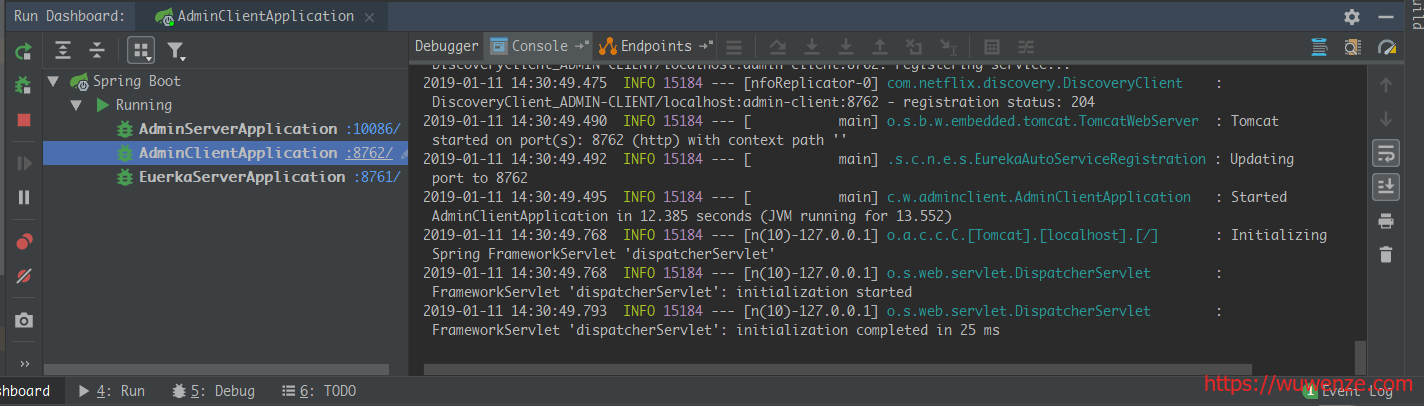Collapse the Running group node
Screen dimensions: 1424x406
click(76, 105)
